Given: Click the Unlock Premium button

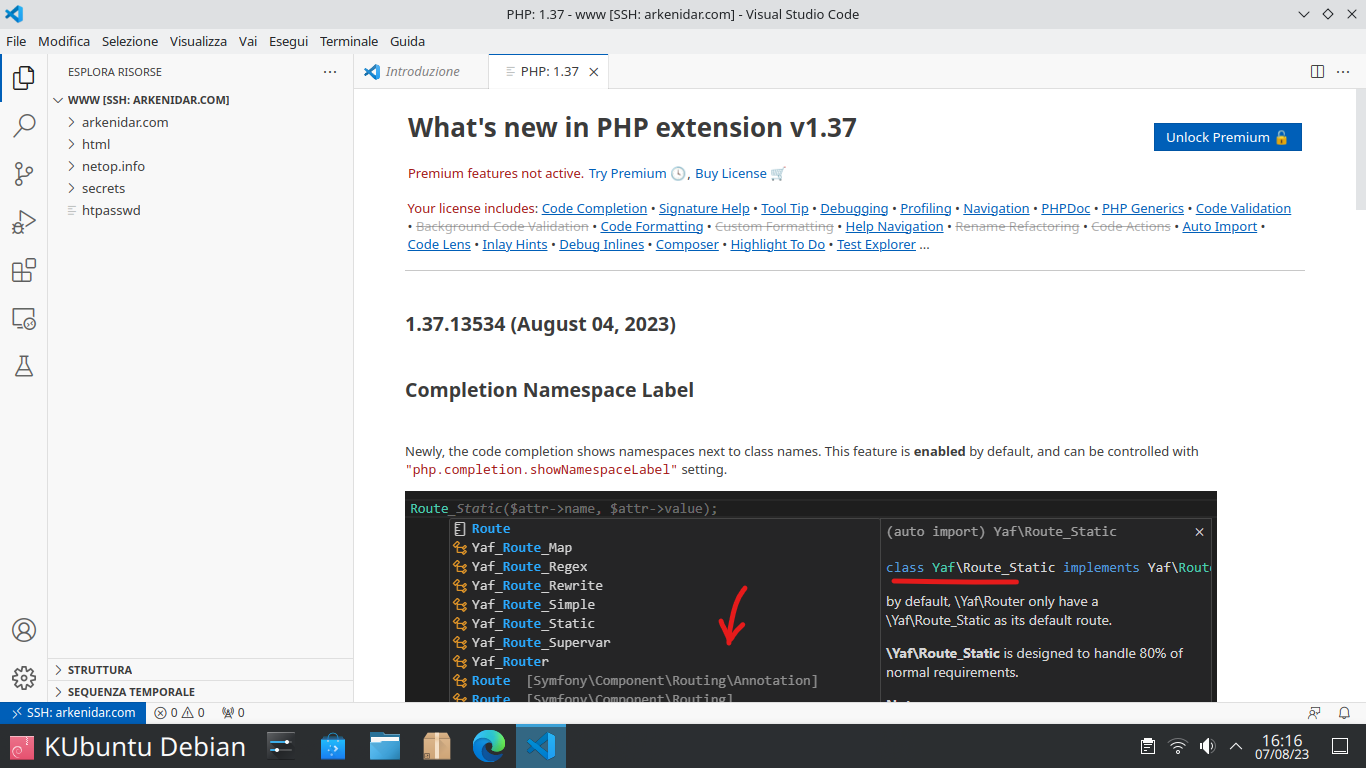Looking at the screenshot, I should click(1227, 137).
